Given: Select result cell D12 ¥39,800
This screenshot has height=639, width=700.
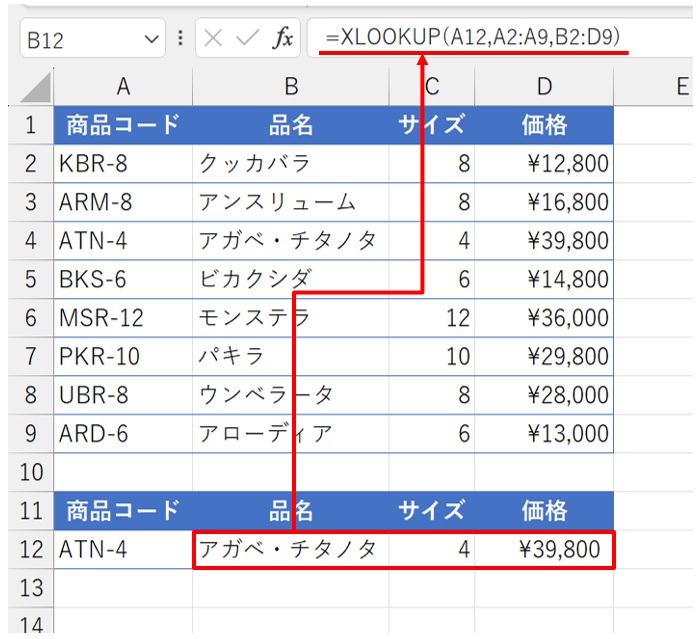Looking at the screenshot, I should coord(544,549).
